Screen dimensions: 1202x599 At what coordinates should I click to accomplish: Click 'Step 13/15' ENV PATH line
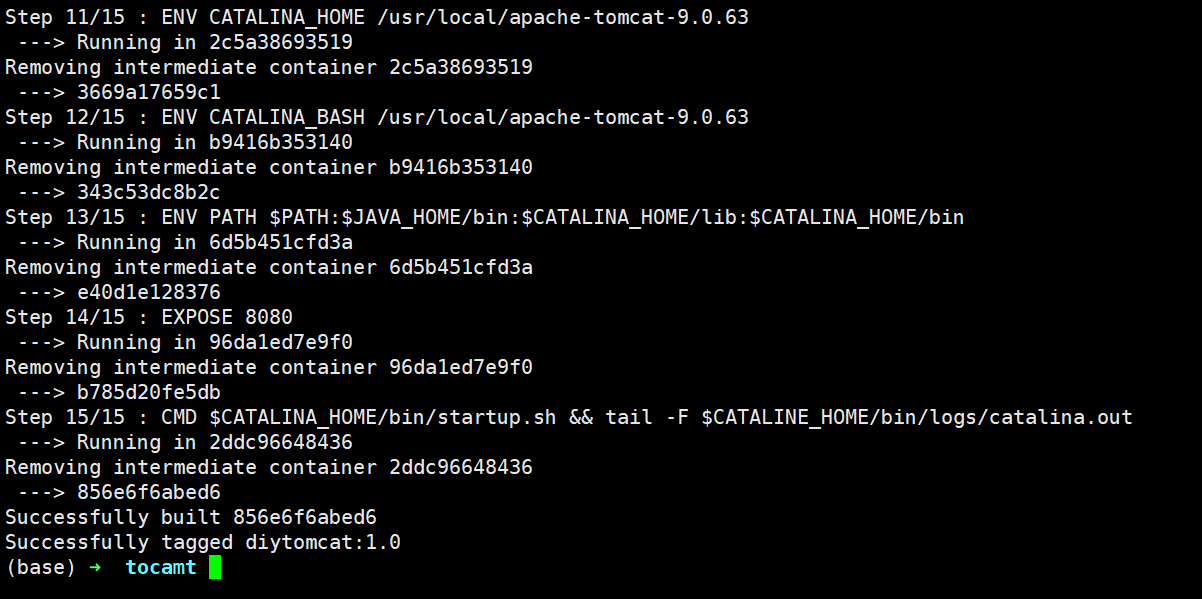tap(484, 217)
